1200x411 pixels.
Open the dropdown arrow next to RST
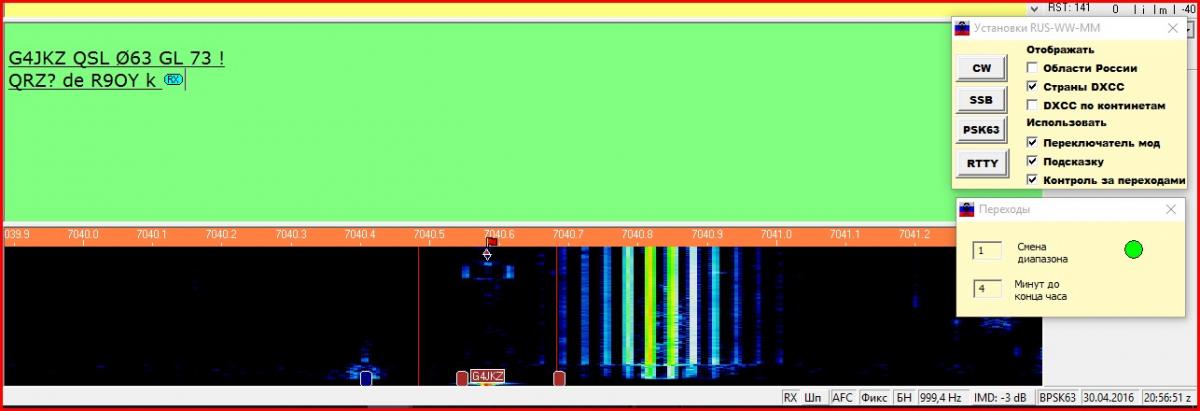point(1033,8)
